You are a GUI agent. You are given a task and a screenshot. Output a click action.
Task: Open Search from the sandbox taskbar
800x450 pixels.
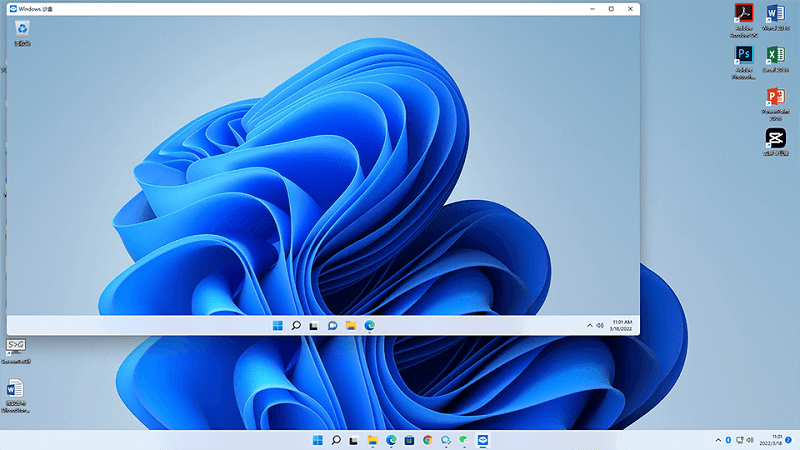point(296,325)
